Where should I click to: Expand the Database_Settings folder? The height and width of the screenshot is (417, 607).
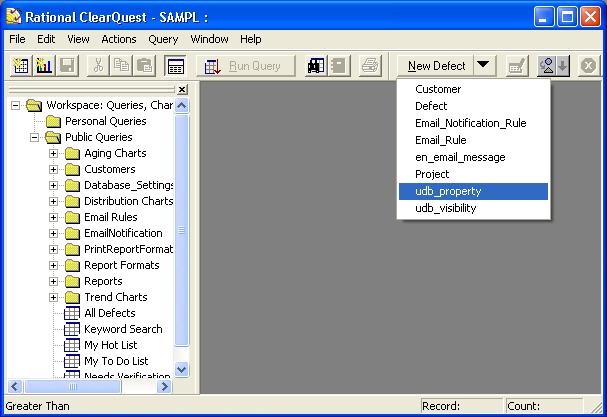coord(53,185)
